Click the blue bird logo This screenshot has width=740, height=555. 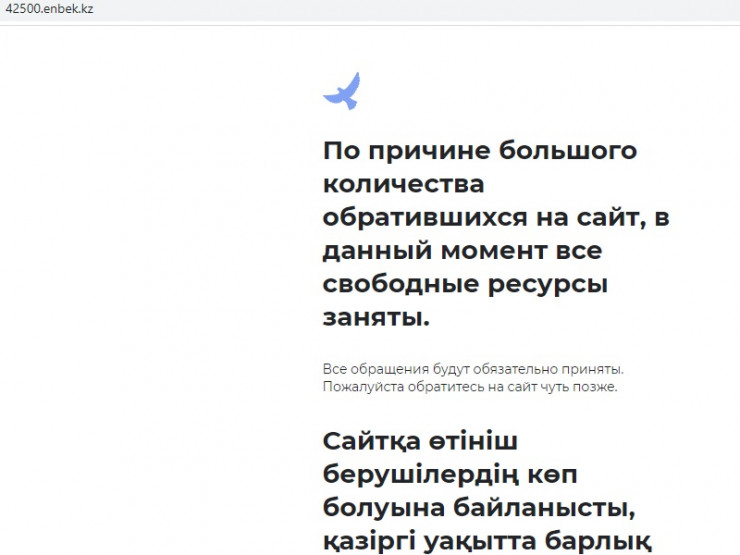click(341, 91)
